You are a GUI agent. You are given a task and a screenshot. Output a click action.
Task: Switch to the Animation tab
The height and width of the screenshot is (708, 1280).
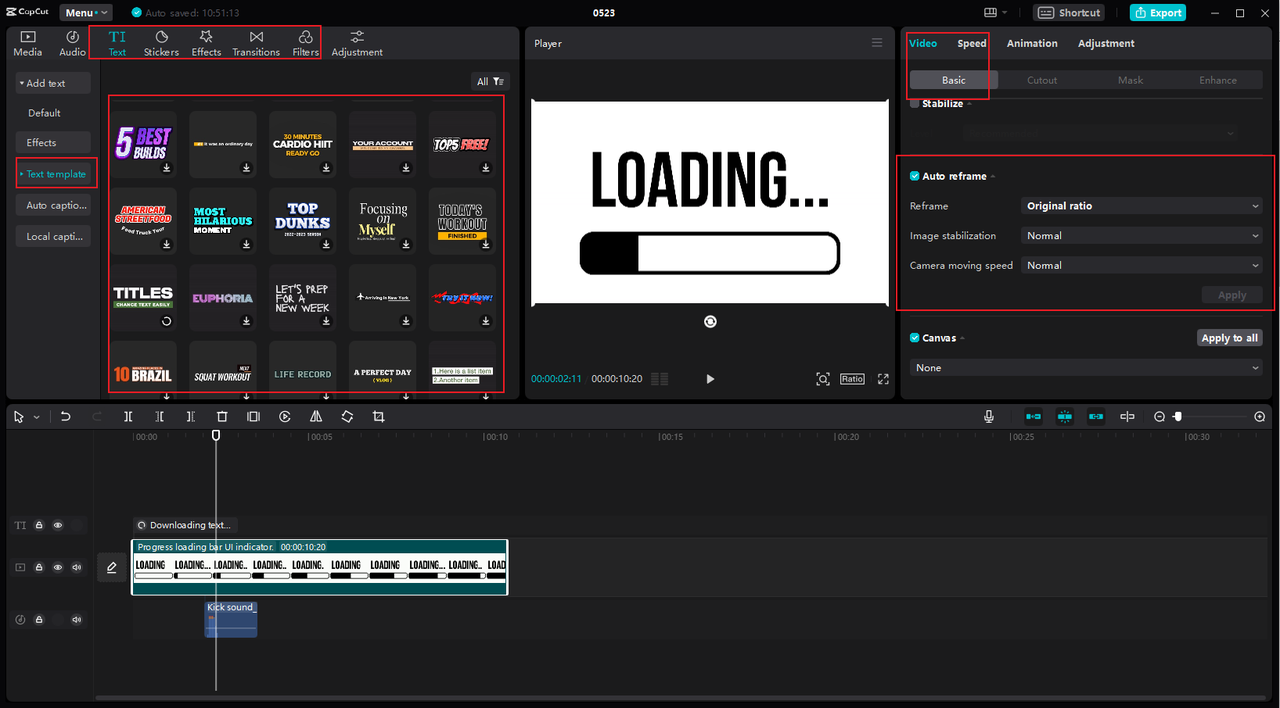click(1032, 43)
